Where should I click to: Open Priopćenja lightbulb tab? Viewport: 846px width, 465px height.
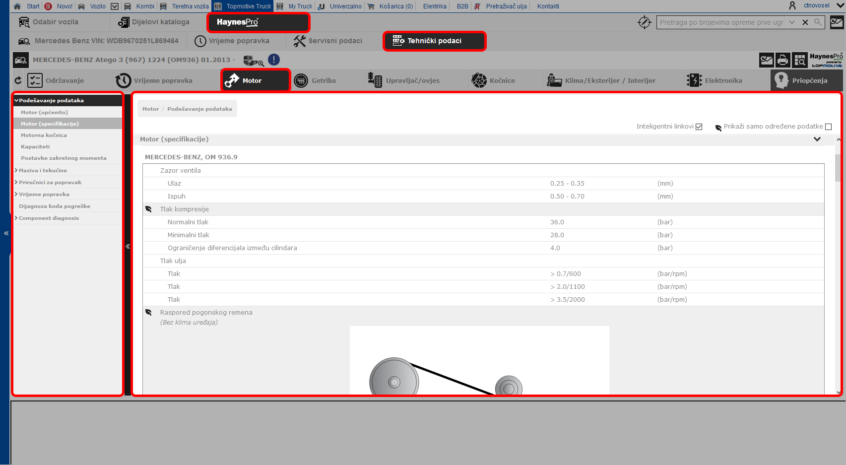[806, 80]
